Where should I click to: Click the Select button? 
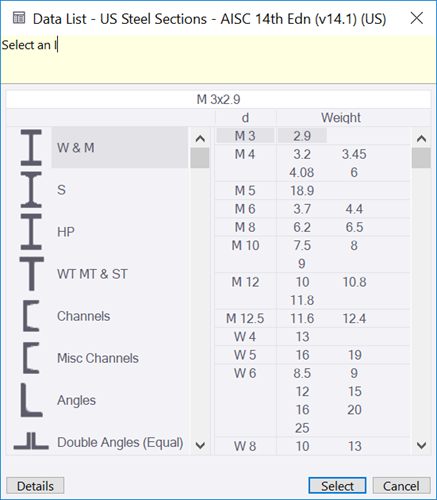(337, 486)
